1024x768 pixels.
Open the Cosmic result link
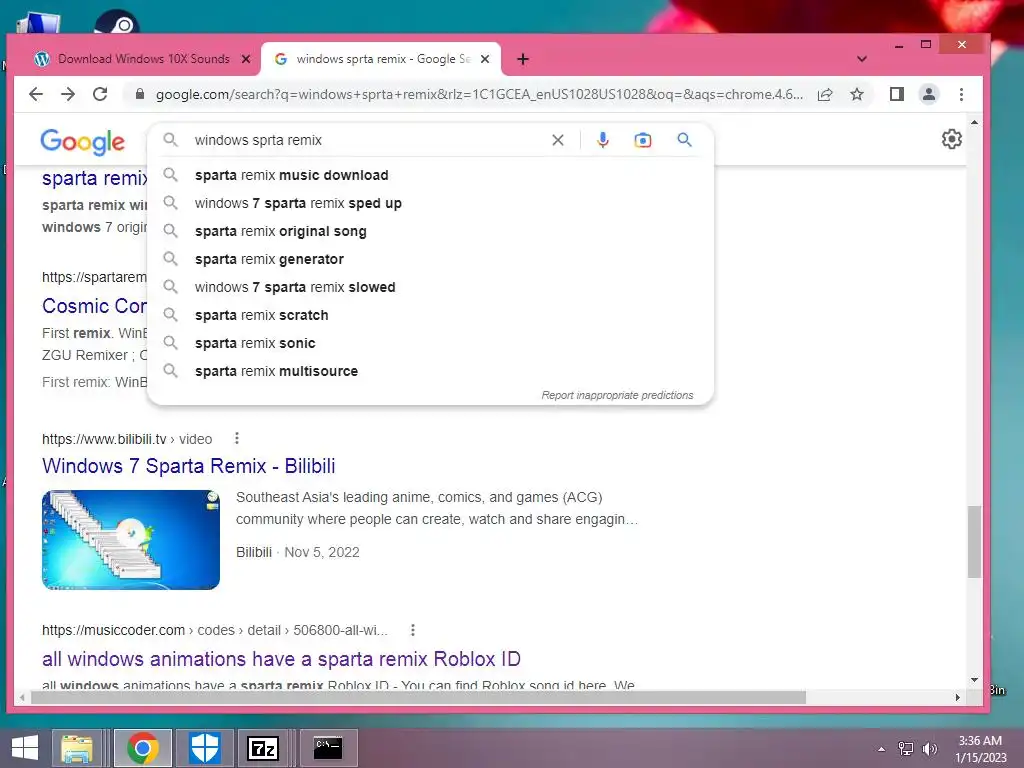point(95,306)
